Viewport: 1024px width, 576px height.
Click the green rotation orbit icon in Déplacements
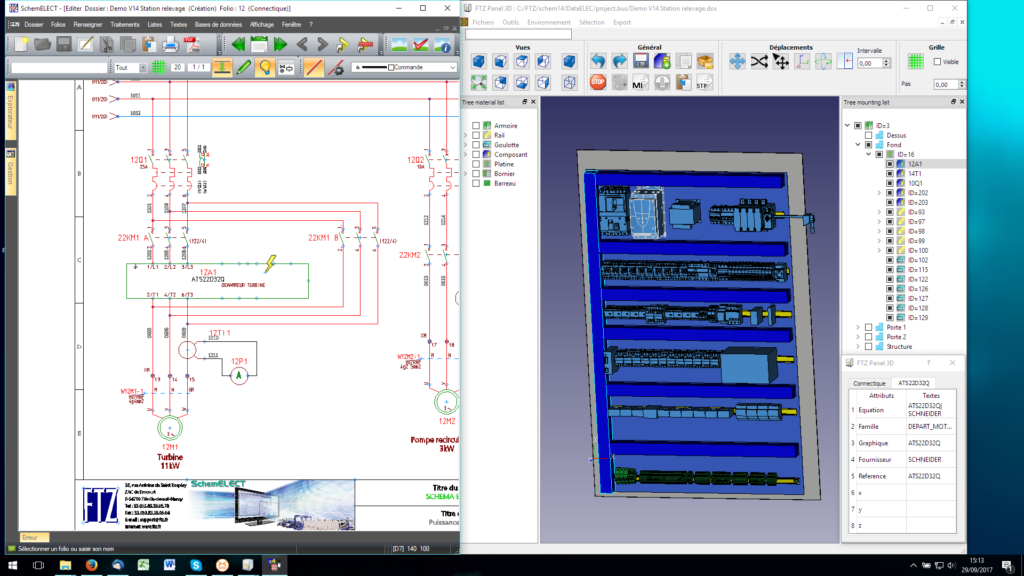823,61
